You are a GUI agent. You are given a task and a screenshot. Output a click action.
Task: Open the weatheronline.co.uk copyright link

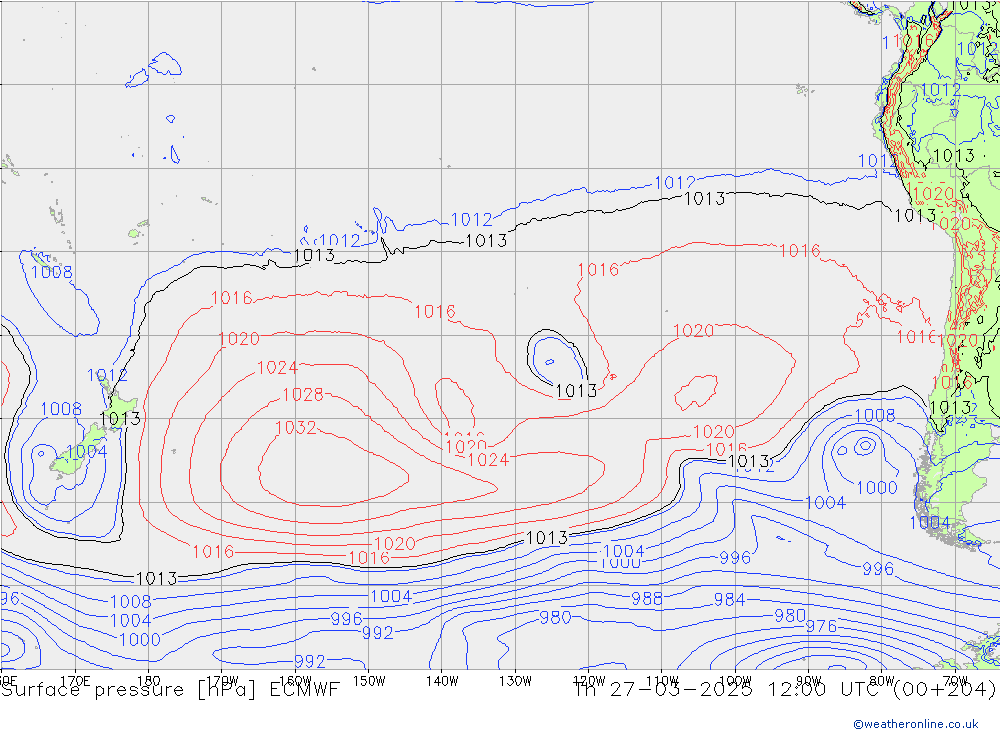[x=915, y=723]
